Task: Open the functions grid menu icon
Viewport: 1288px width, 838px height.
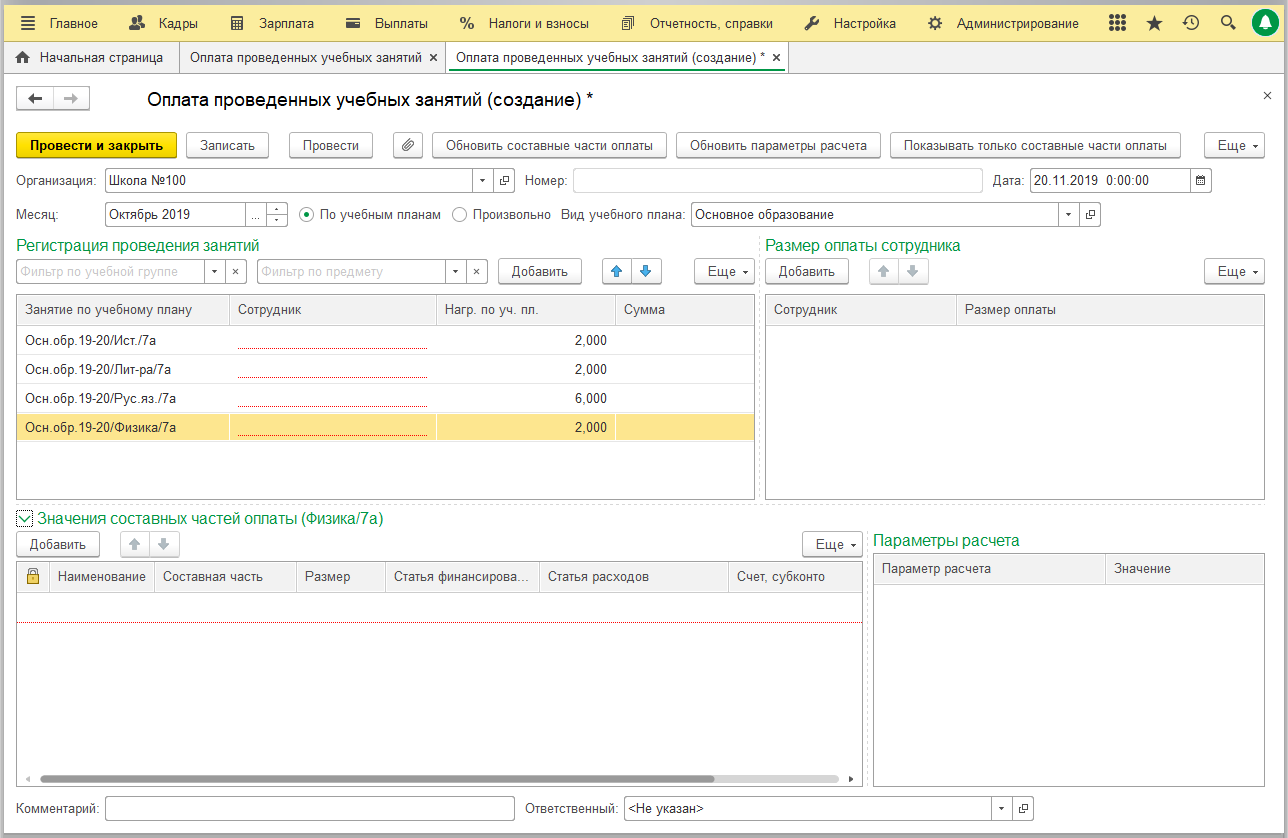Action: [1118, 23]
